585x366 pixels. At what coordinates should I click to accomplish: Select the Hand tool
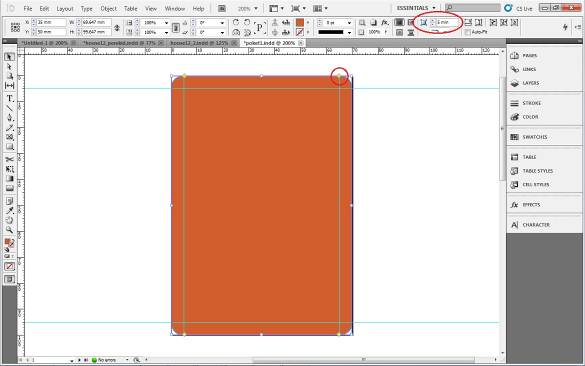pos(9,220)
